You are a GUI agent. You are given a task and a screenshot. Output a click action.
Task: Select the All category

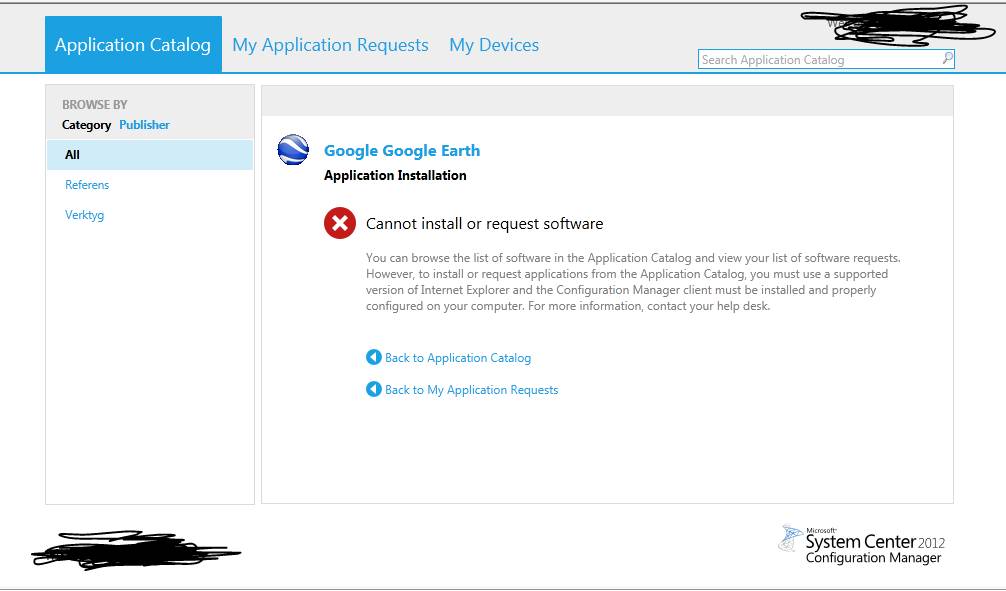(149, 155)
